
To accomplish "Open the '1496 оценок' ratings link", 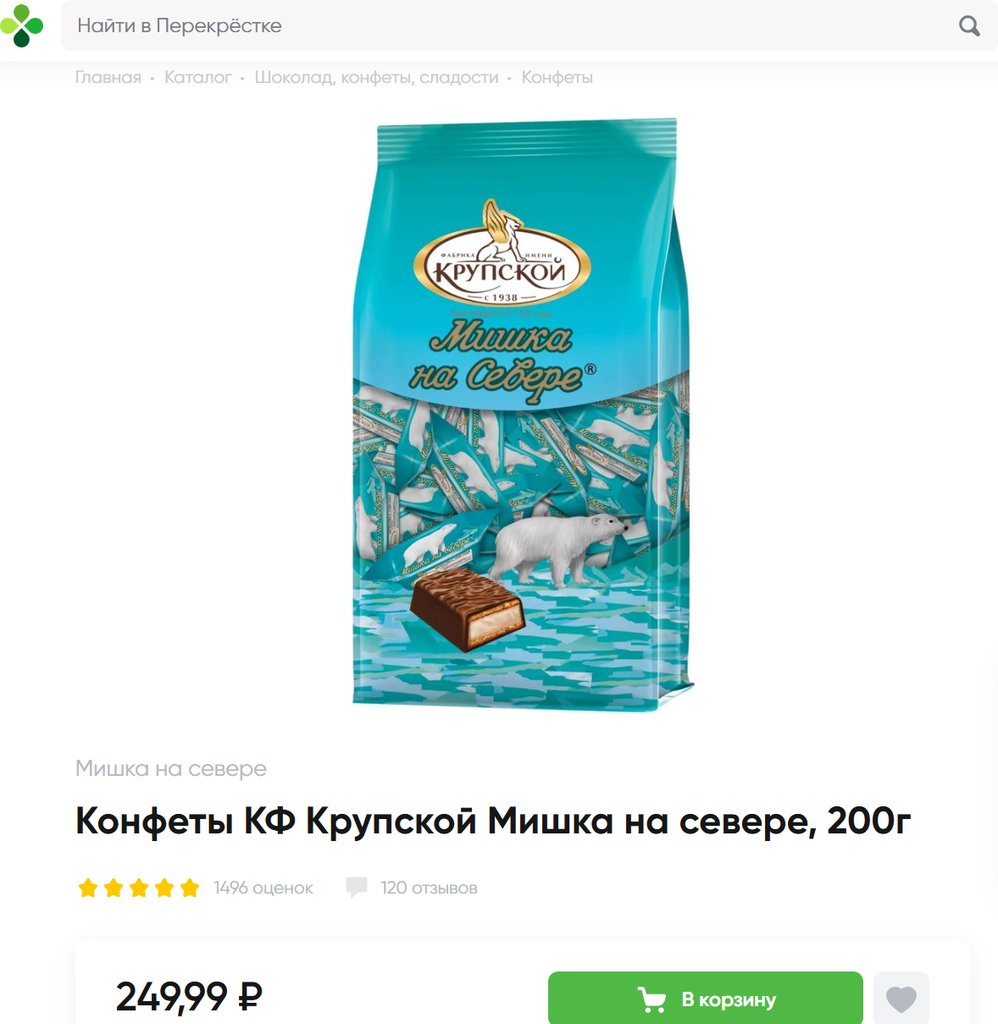I will [x=263, y=888].
